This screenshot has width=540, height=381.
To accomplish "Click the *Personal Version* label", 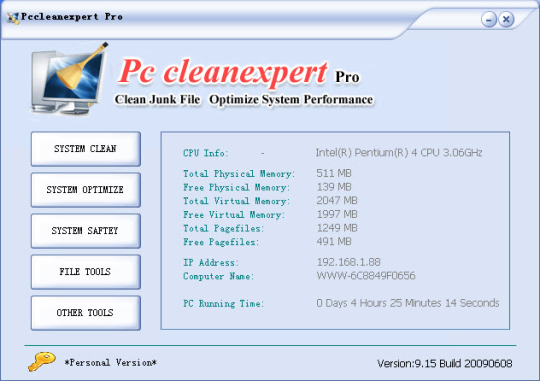I will 111,363.
